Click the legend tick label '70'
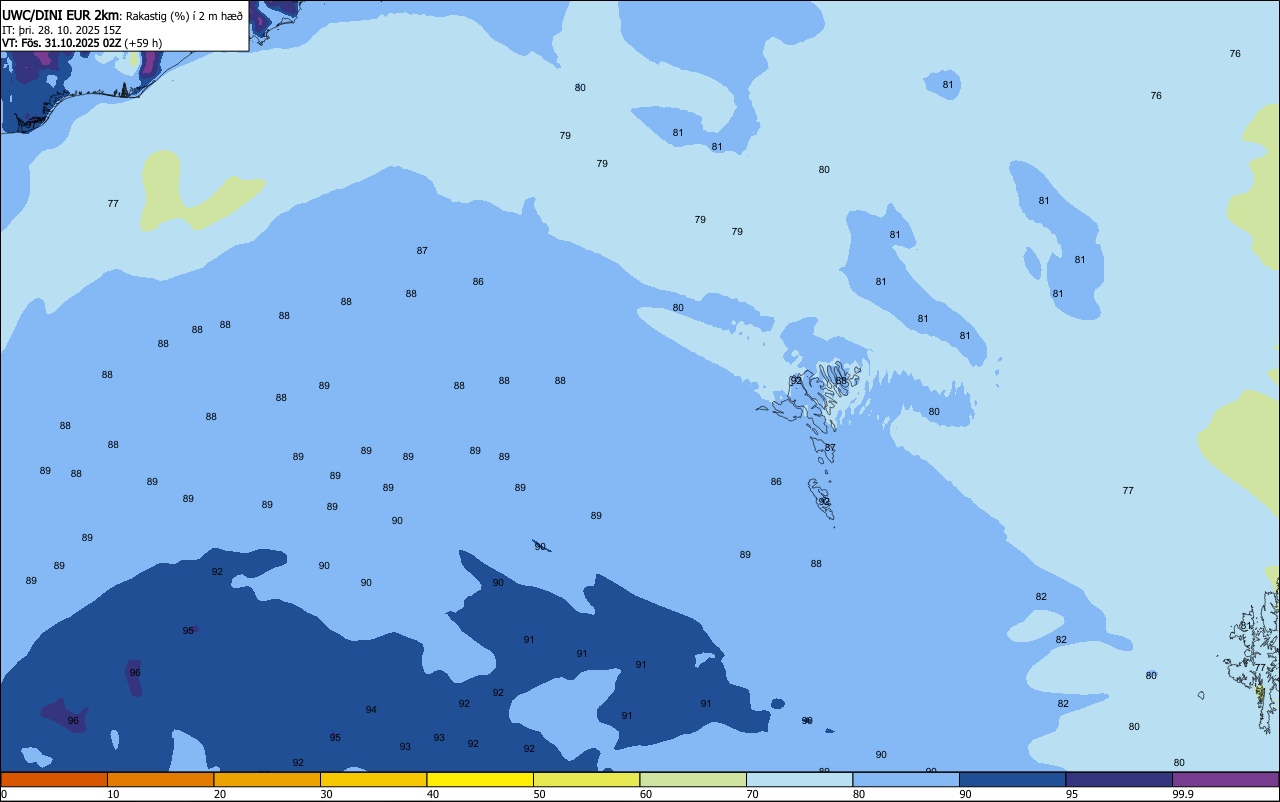Viewport: 1280px width, 802px height. pos(752,794)
